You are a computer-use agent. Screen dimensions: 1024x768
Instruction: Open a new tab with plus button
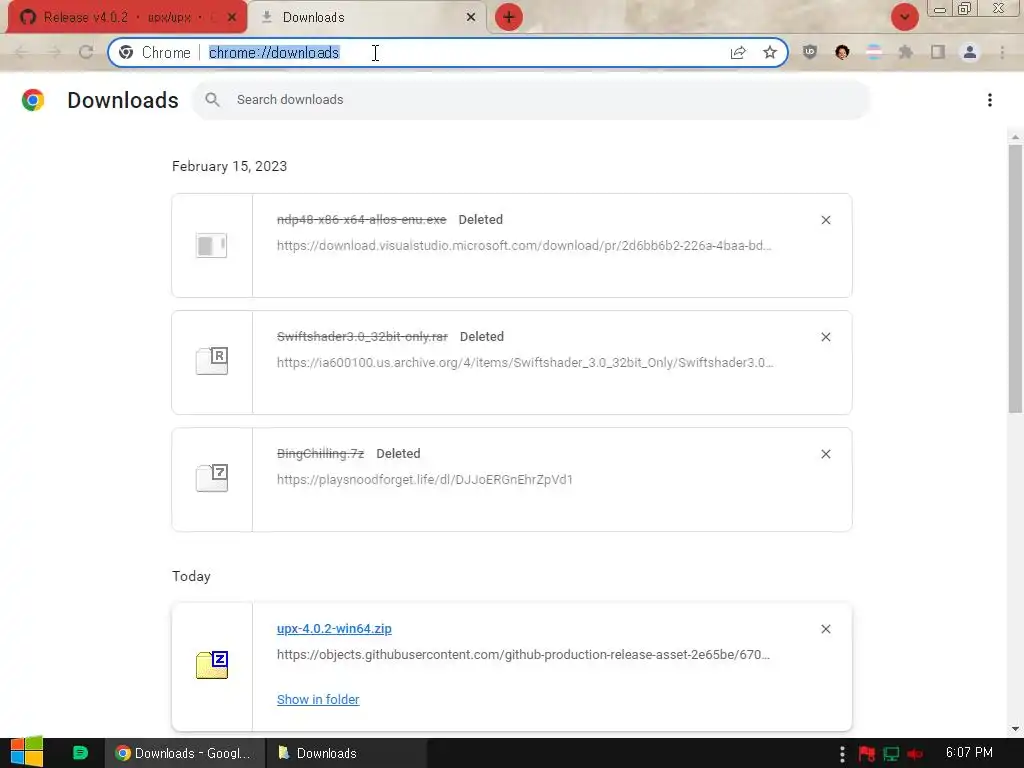[509, 17]
